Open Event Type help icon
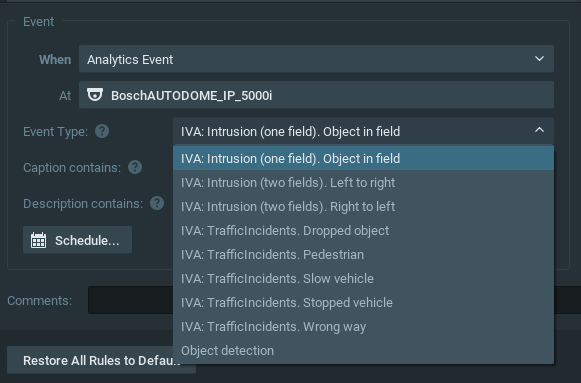 [x=102, y=131]
